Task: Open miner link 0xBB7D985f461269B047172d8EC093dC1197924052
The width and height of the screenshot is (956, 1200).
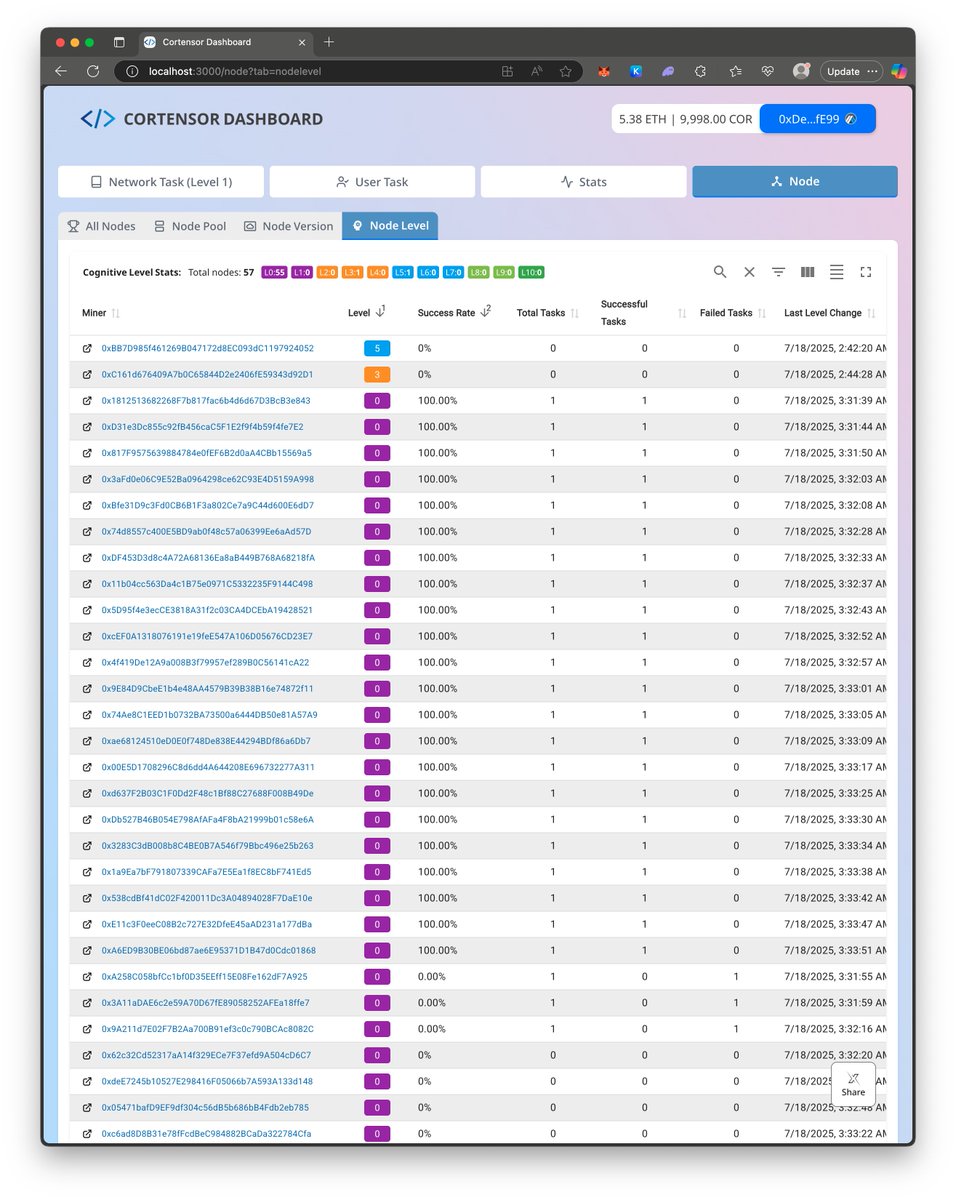Action: click(207, 349)
